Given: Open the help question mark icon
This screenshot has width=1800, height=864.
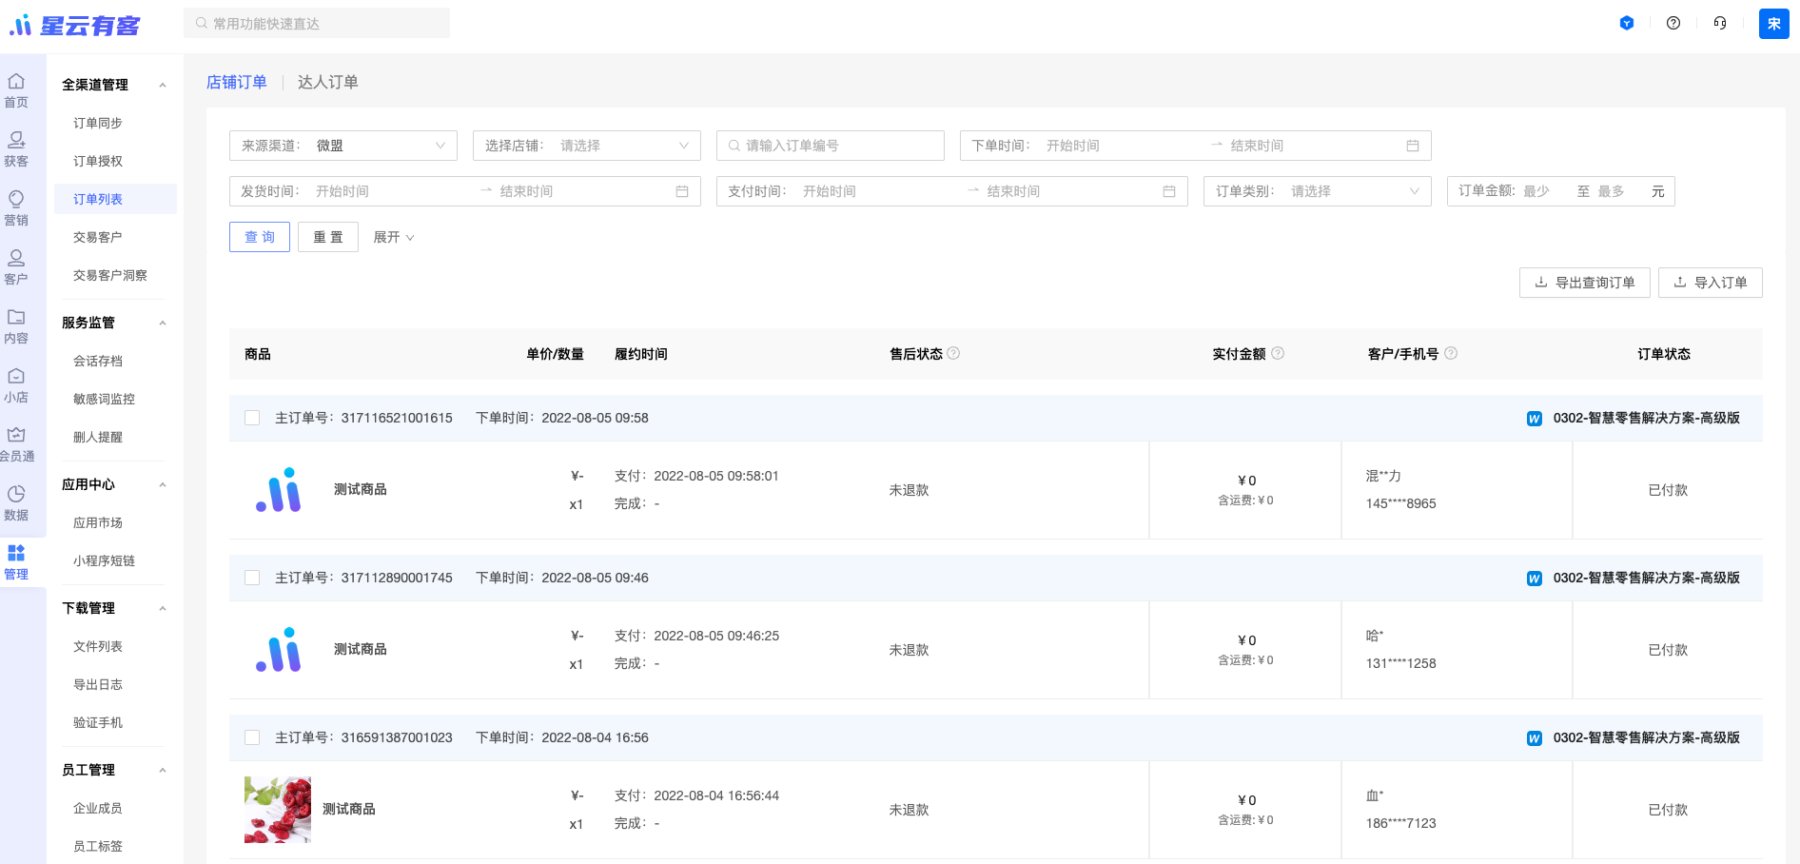Looking at the screenshot, I should click(1673, 23).
